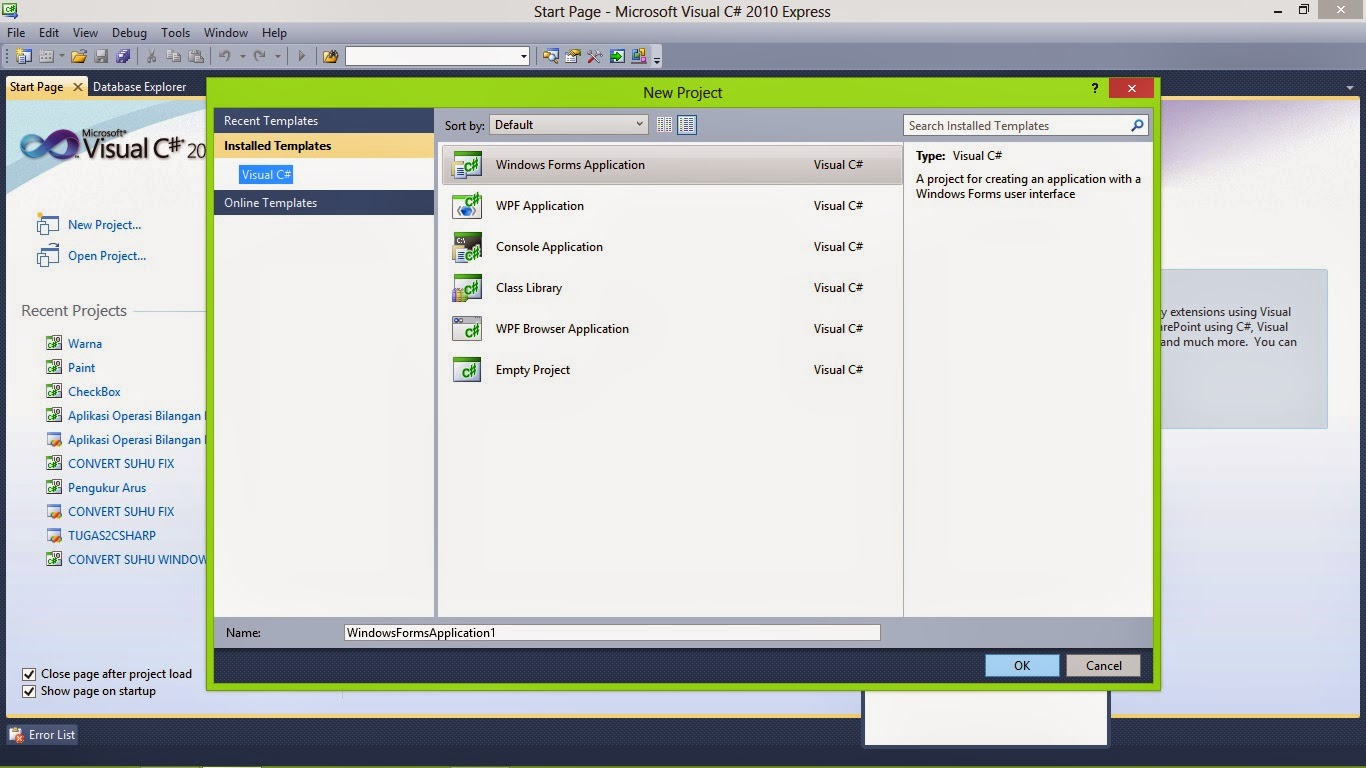Open the Window menu
1366x768 pixels.
226,33
